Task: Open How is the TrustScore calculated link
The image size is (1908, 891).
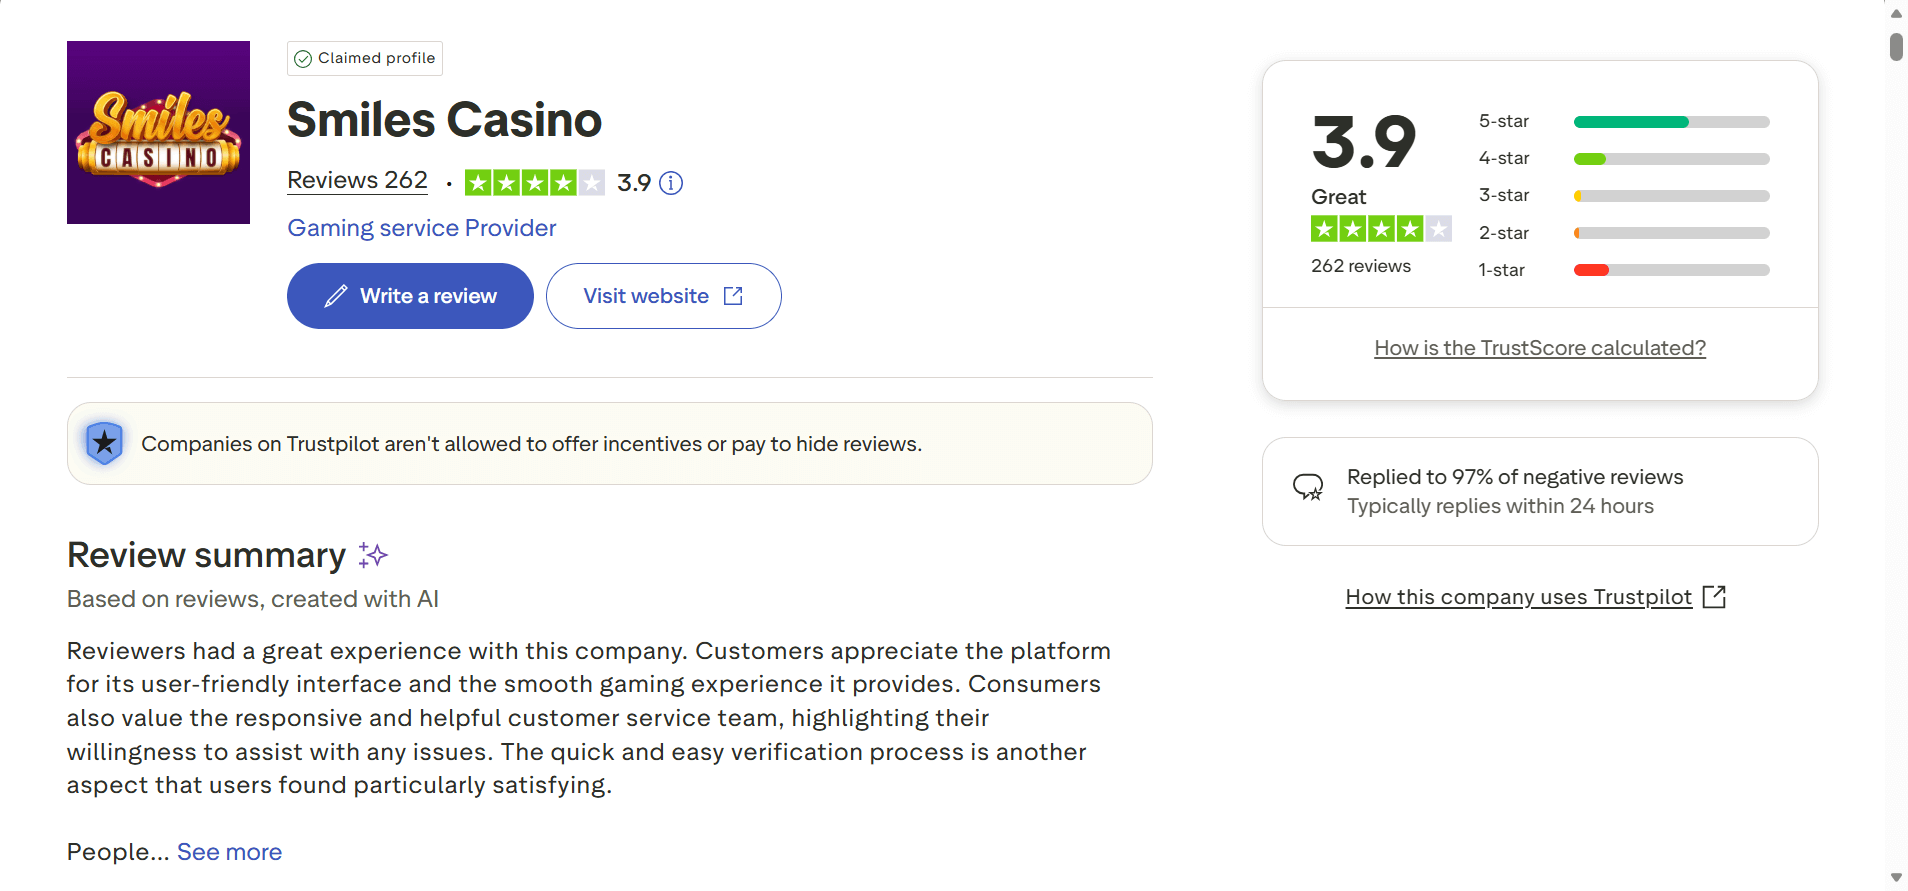Action: pyautogui.click(x=1539, y=348)
